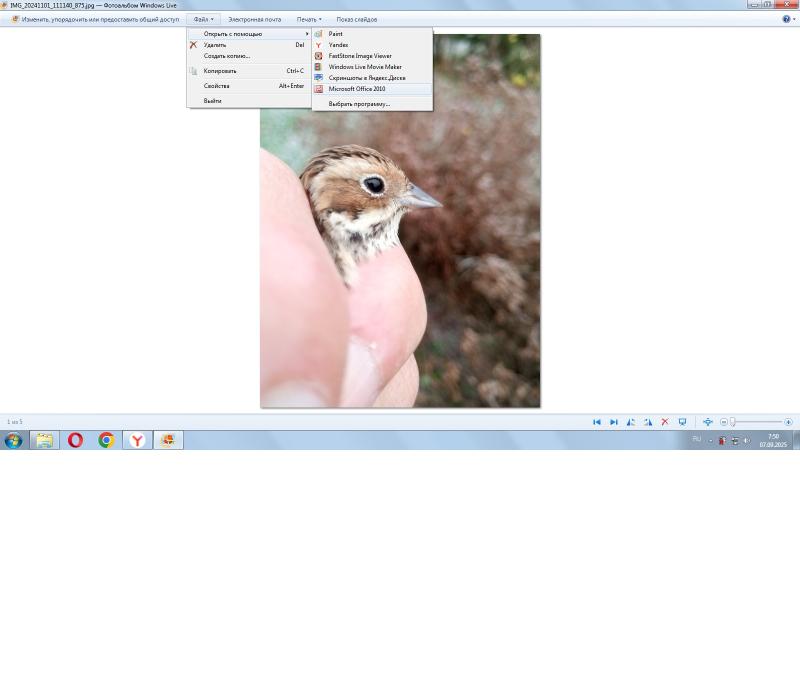The image size is (800, 676).
Task: Go to the next photo
Action: coord(614,422)
